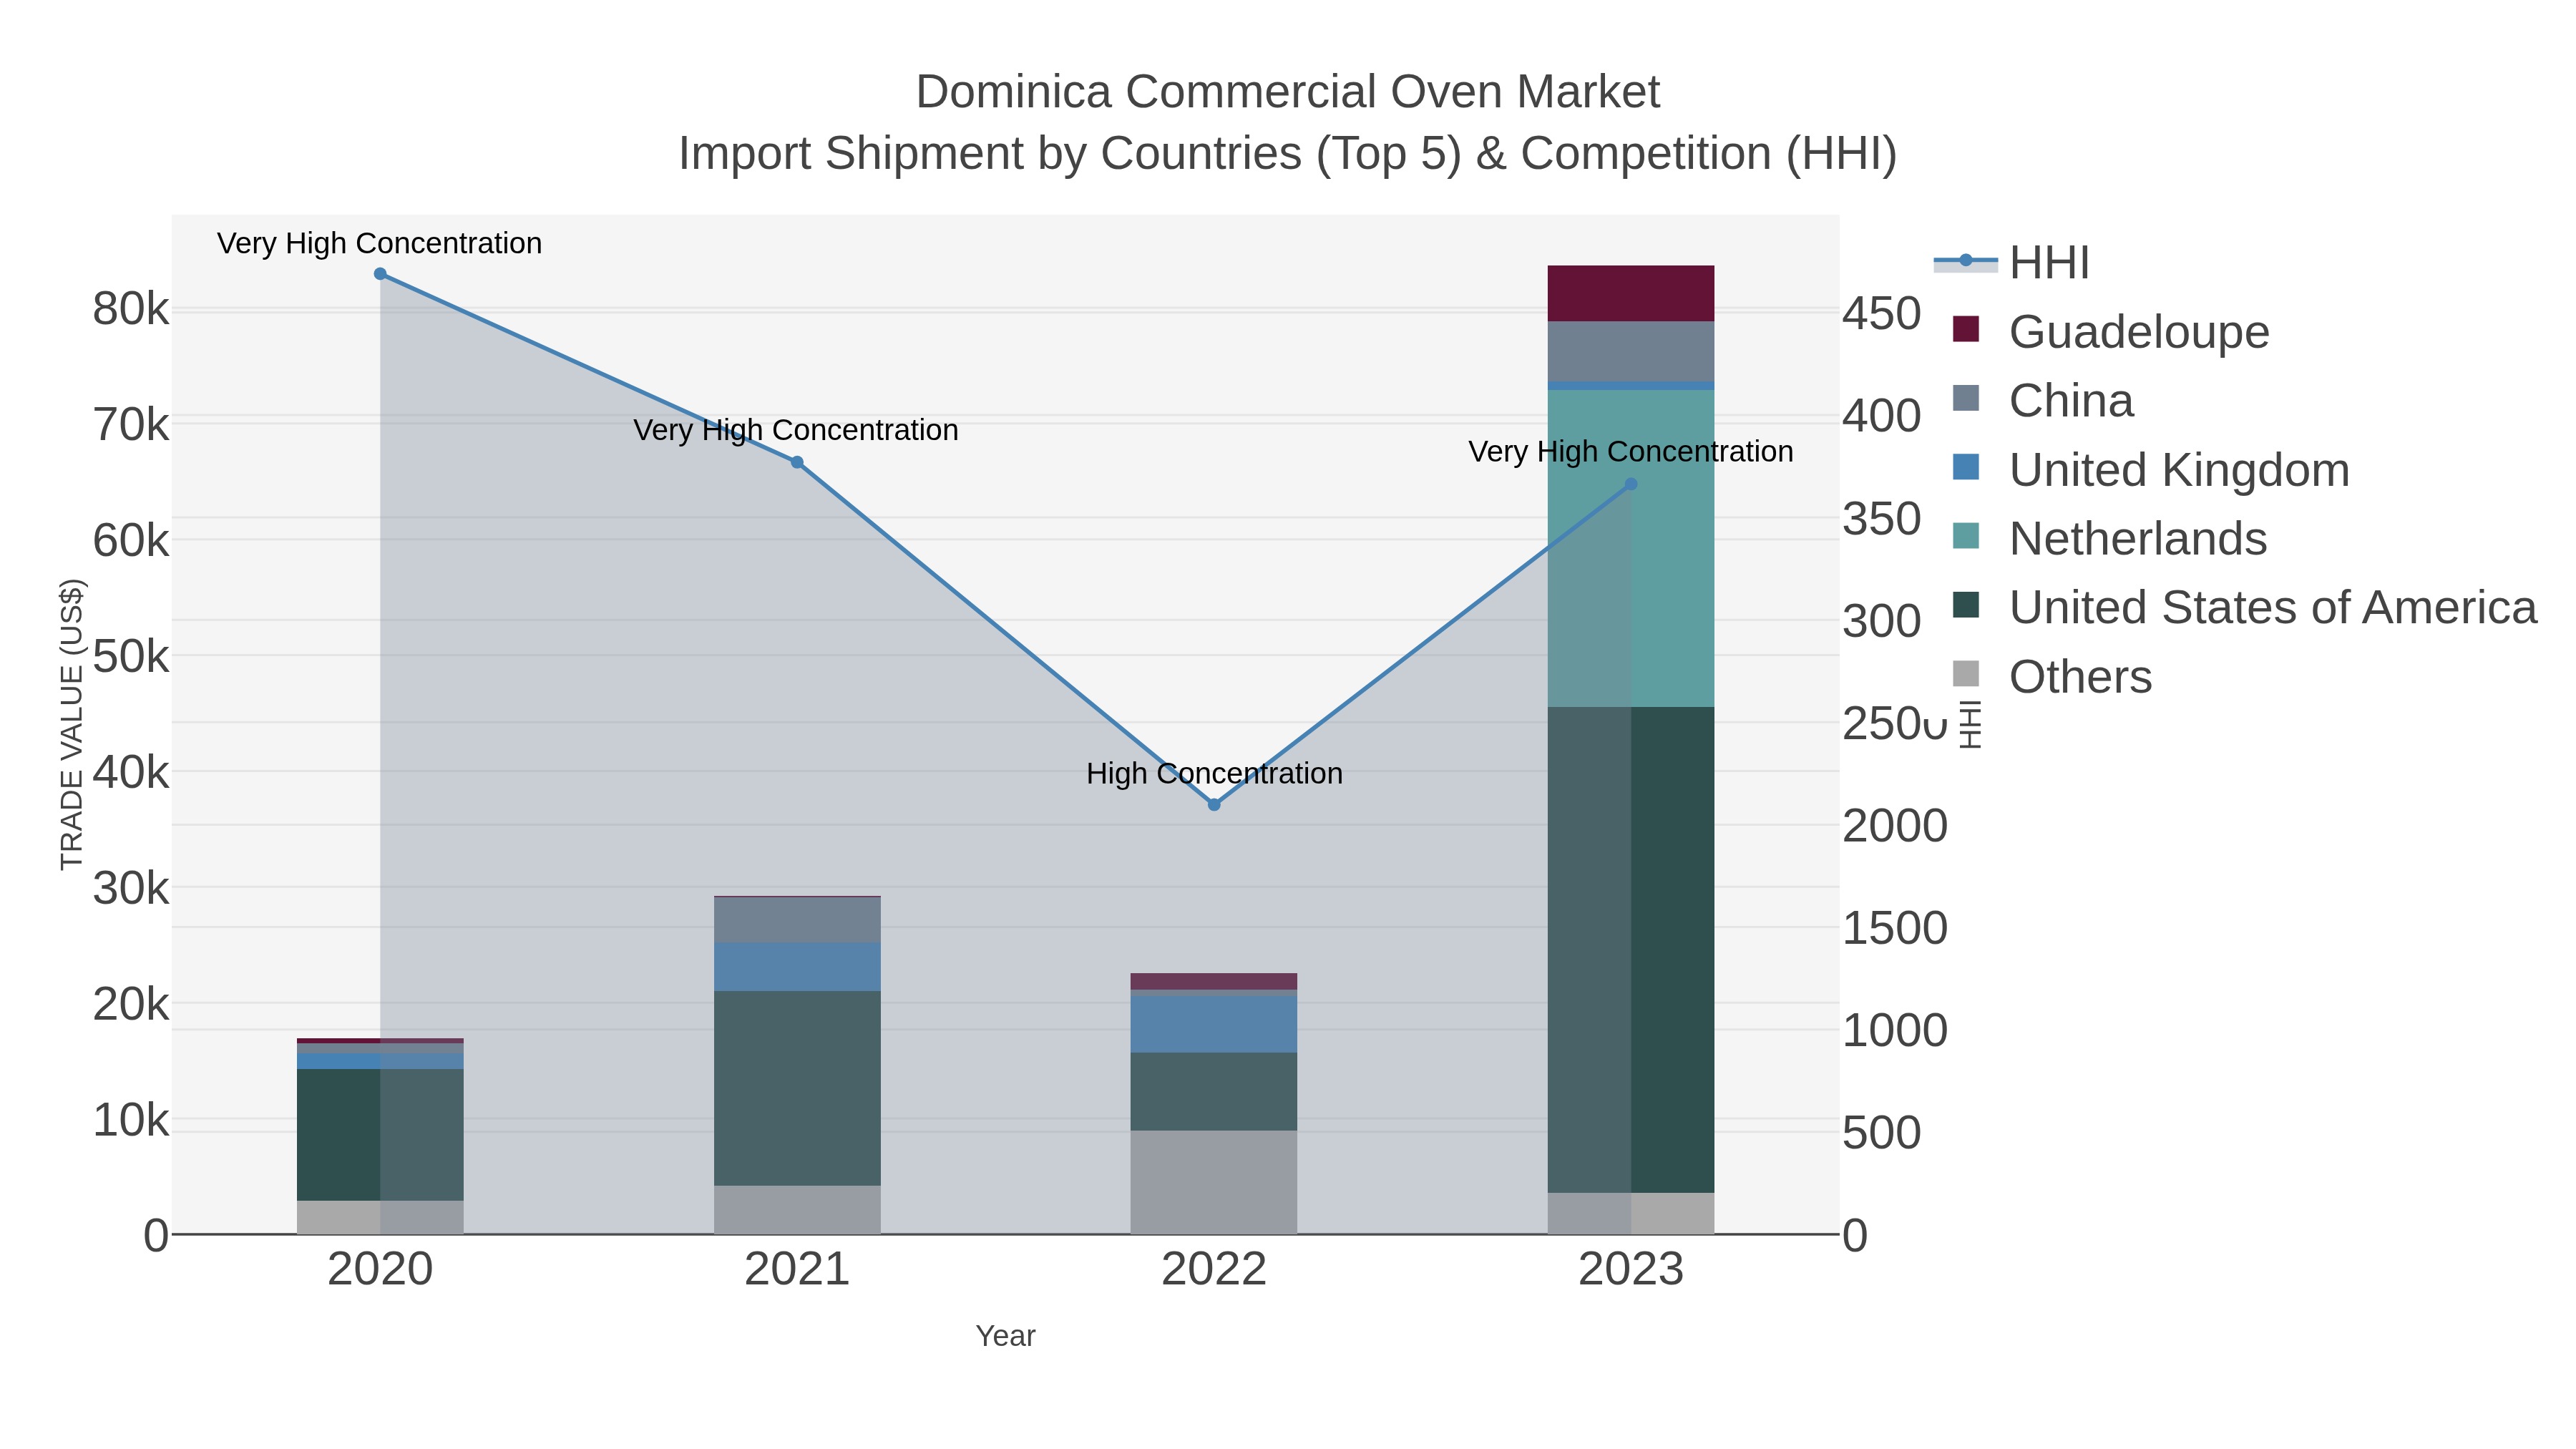Image resolution: width=2576 pixels, height=1449 pixels.
Task: Toggle the Others legend entry
Action: [2051, 677]
